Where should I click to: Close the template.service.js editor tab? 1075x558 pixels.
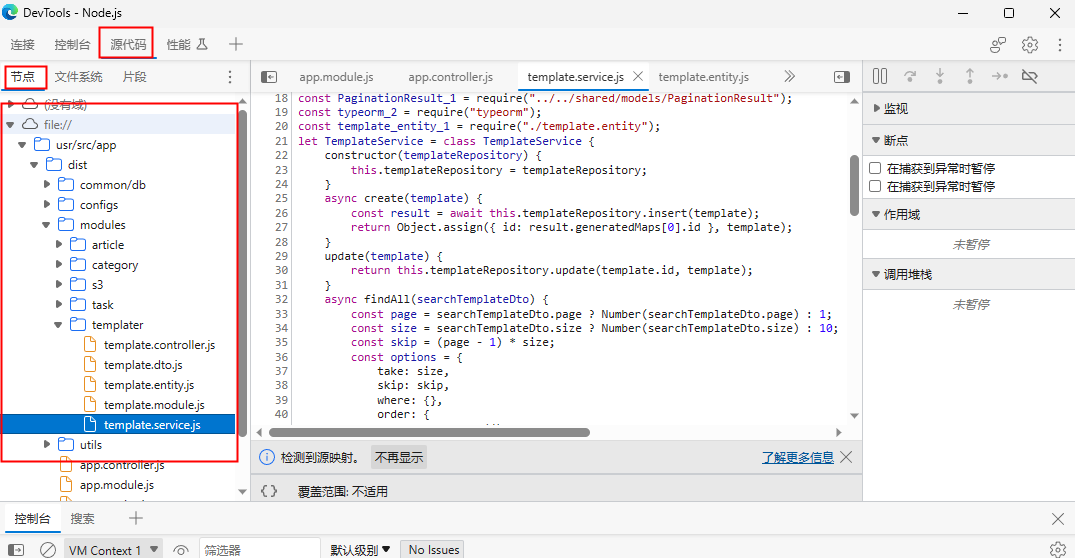(638, 76)
